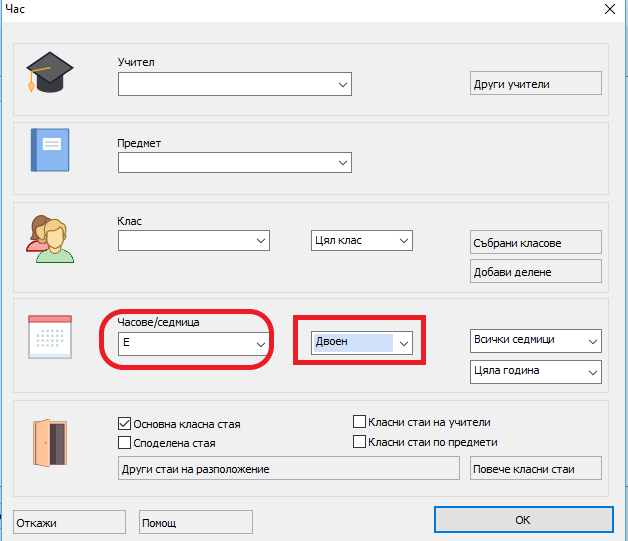Open the Всички седмици dropdown
628x541 pixels.
tap(593, 341)
